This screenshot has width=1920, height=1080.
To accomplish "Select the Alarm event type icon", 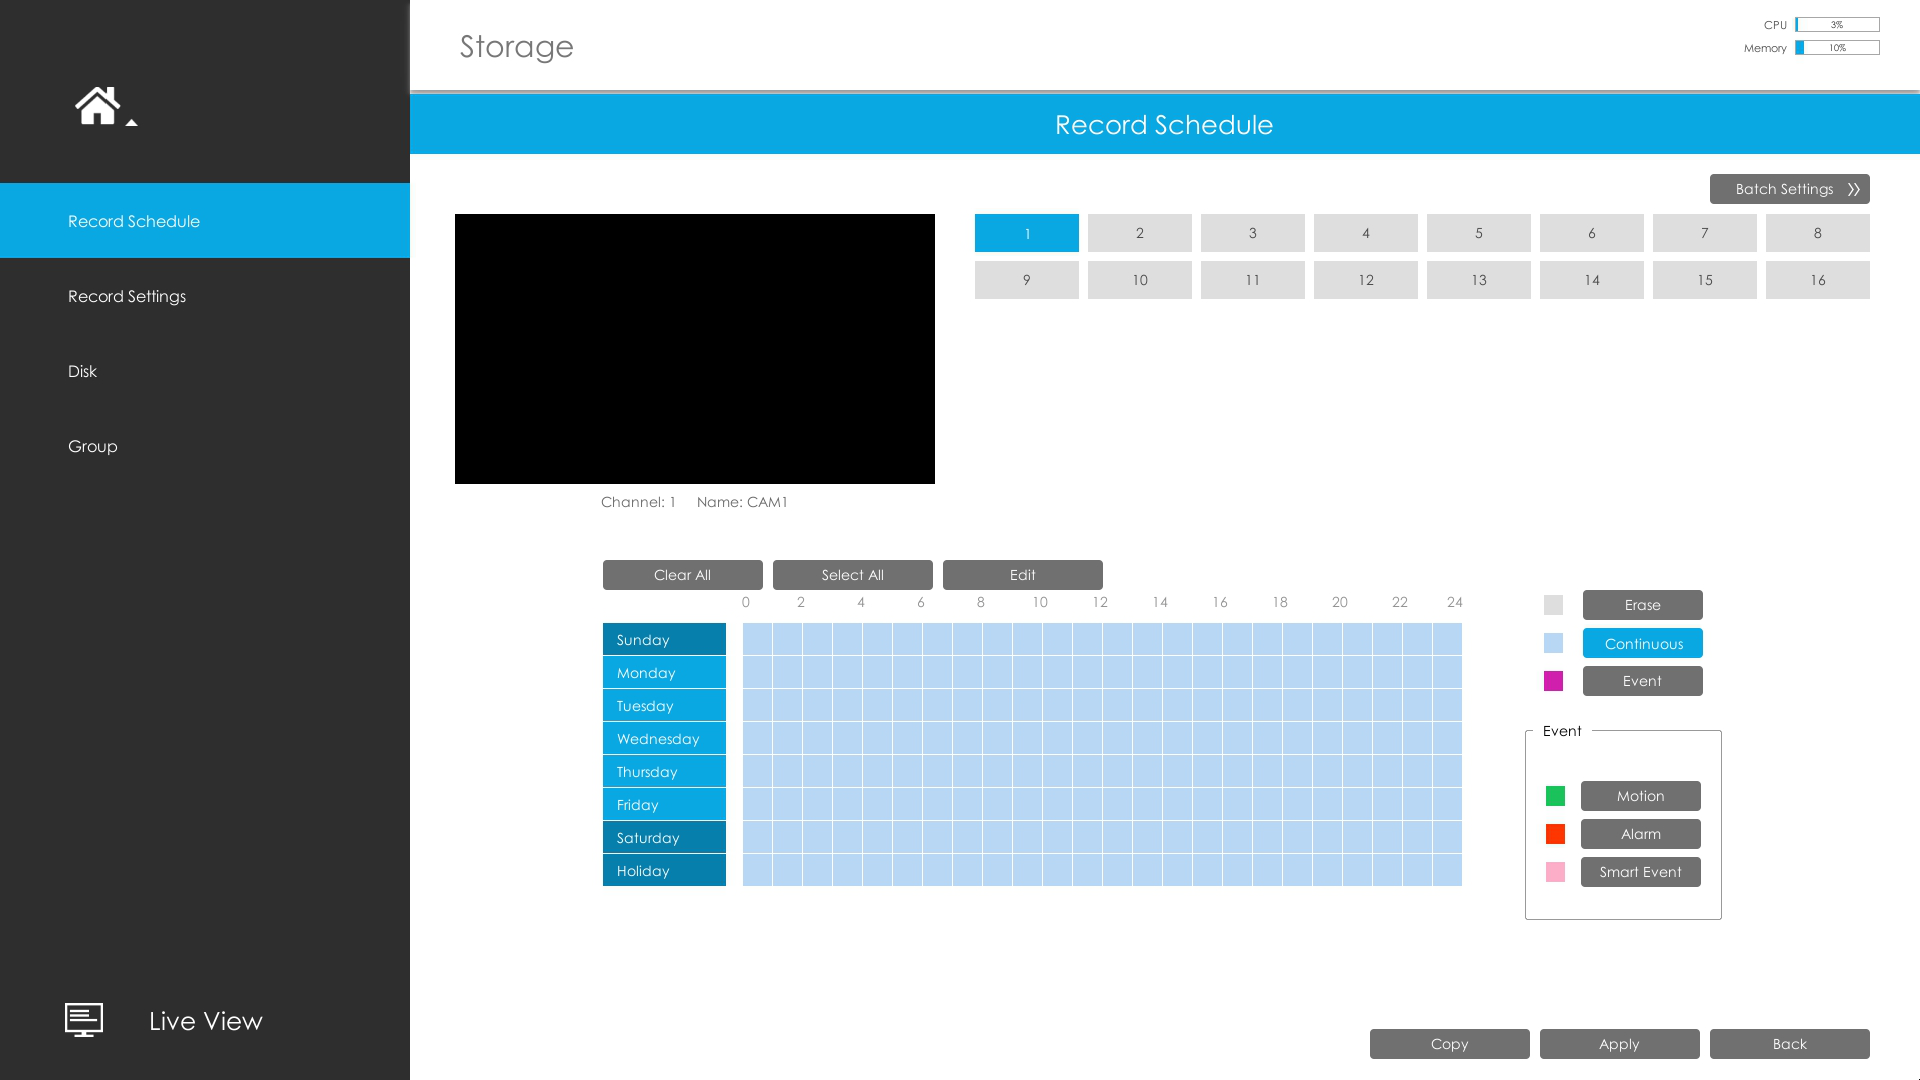I will point(1555,833).
